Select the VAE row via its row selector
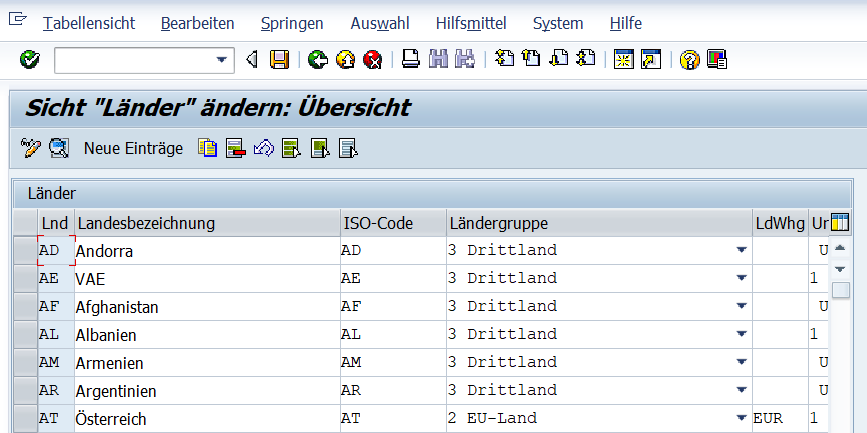Screen dimensions: 867x433 [x=25, y=279]
